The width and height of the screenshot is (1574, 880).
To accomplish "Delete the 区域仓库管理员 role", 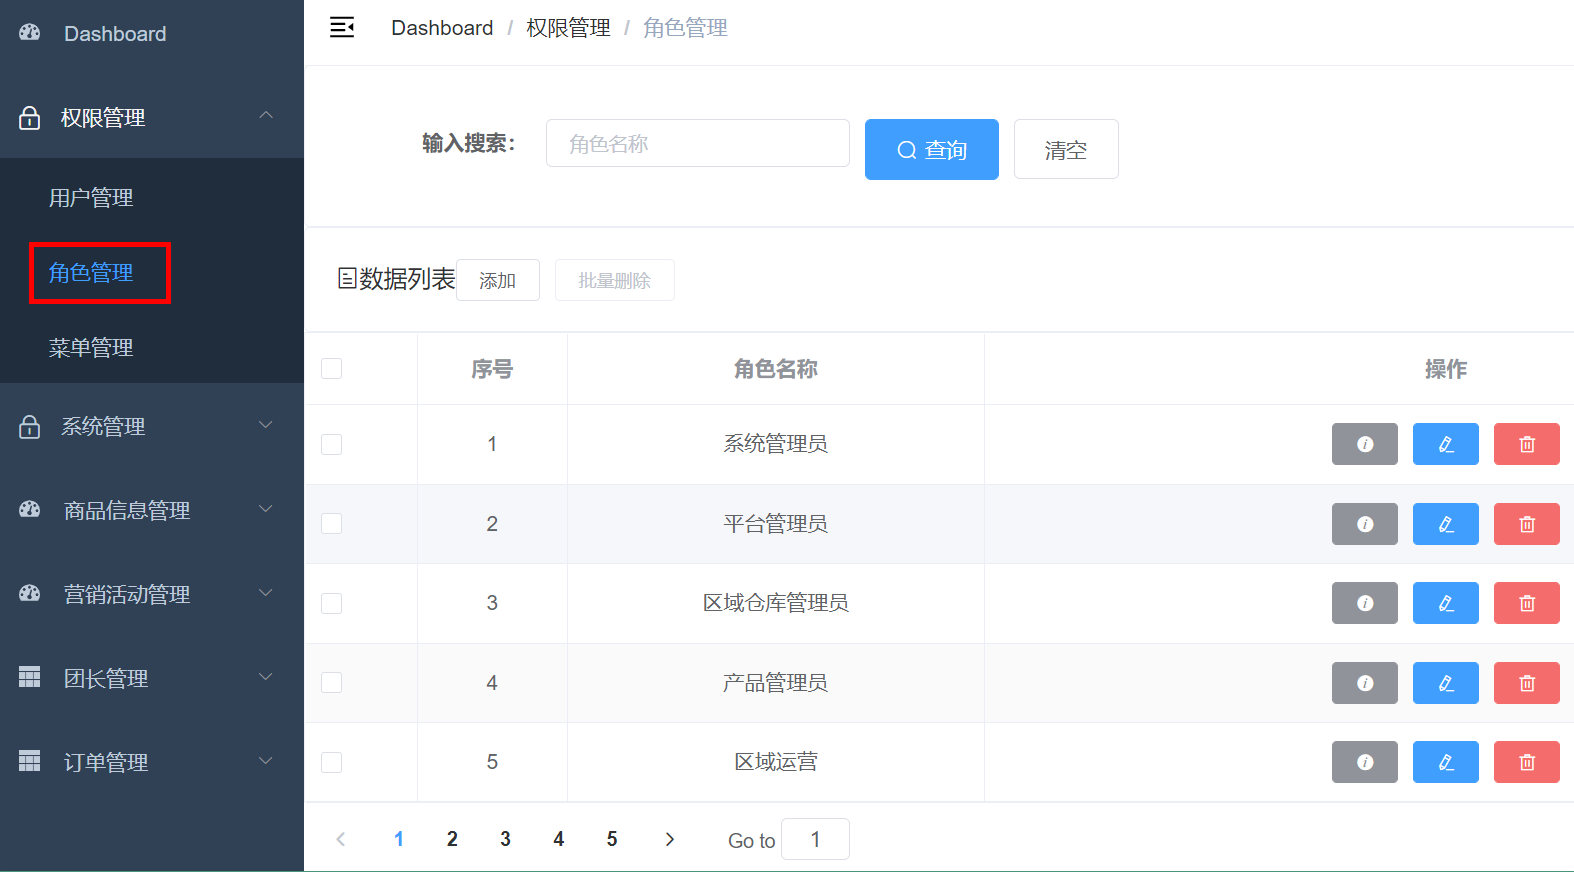I will click(1526, 603).
